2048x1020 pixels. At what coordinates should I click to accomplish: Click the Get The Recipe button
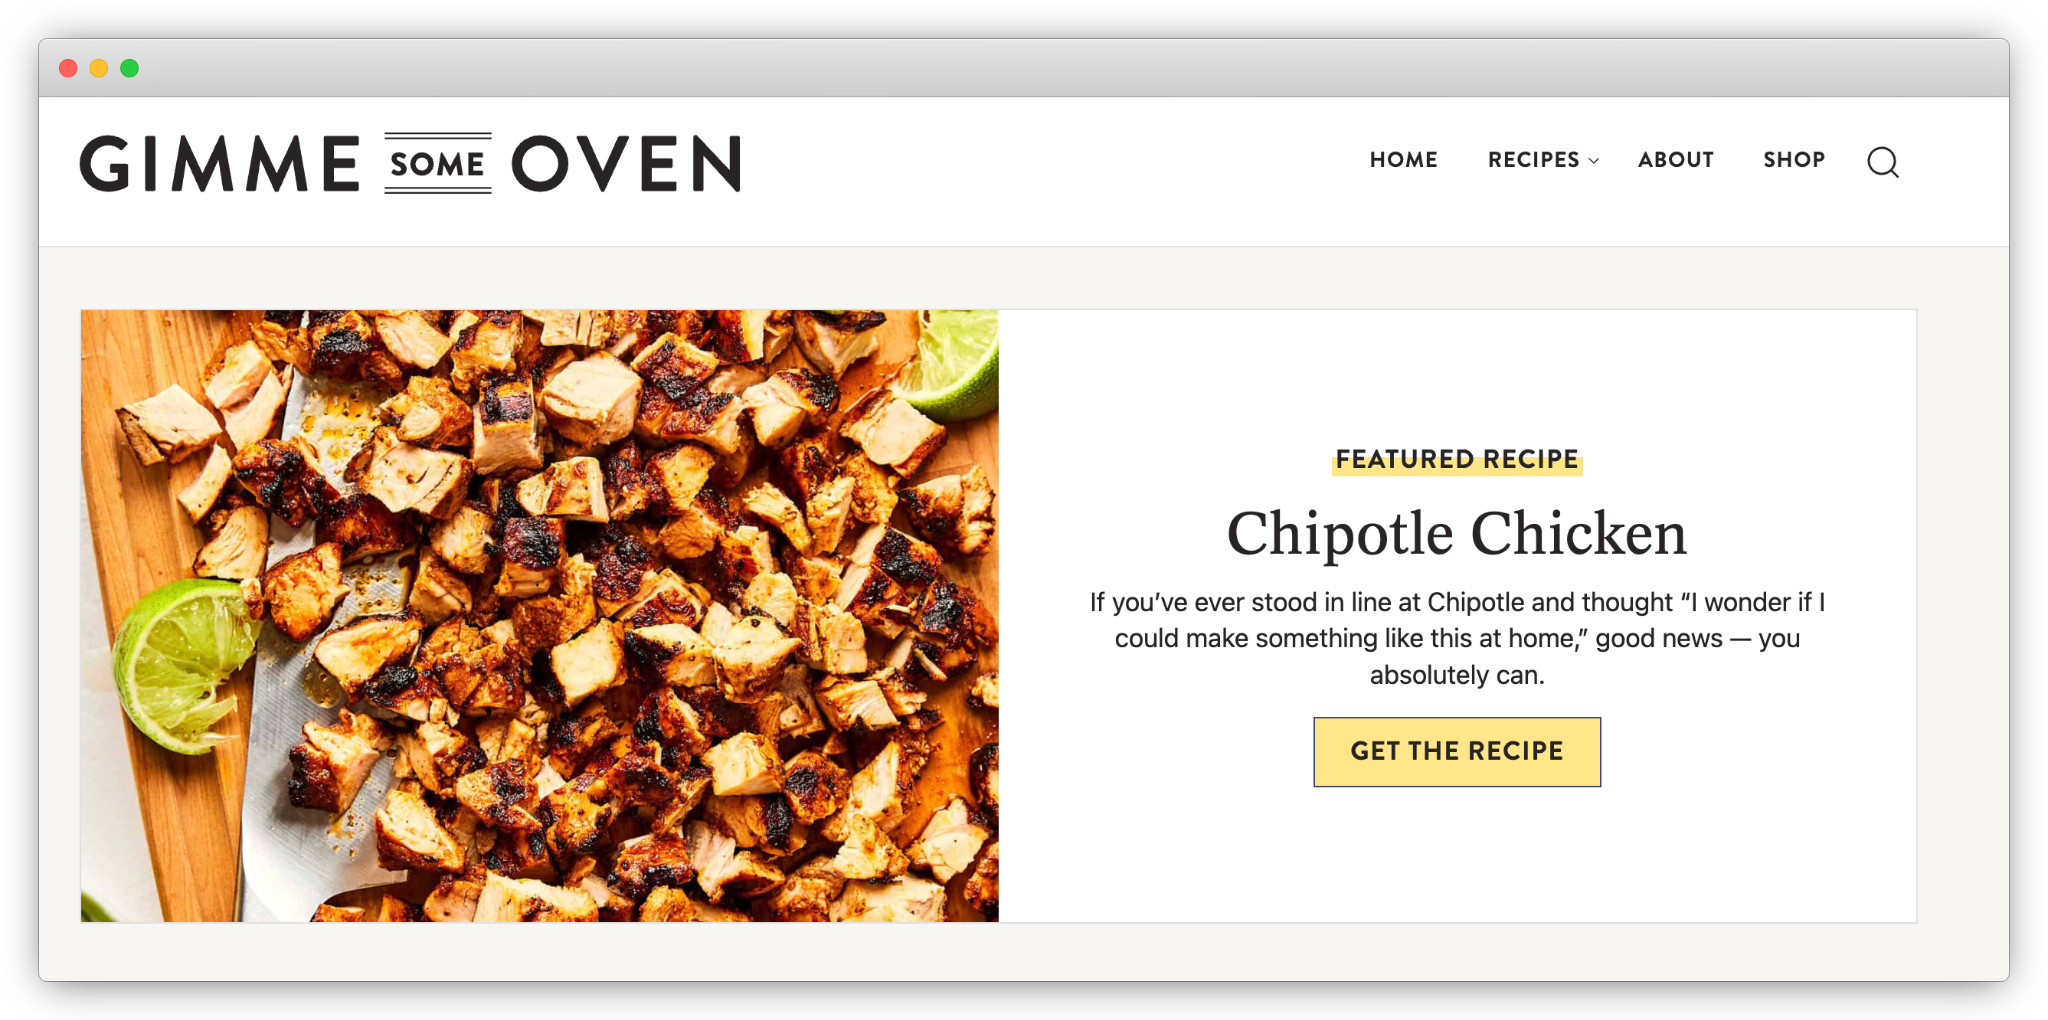coord(1457,752)
